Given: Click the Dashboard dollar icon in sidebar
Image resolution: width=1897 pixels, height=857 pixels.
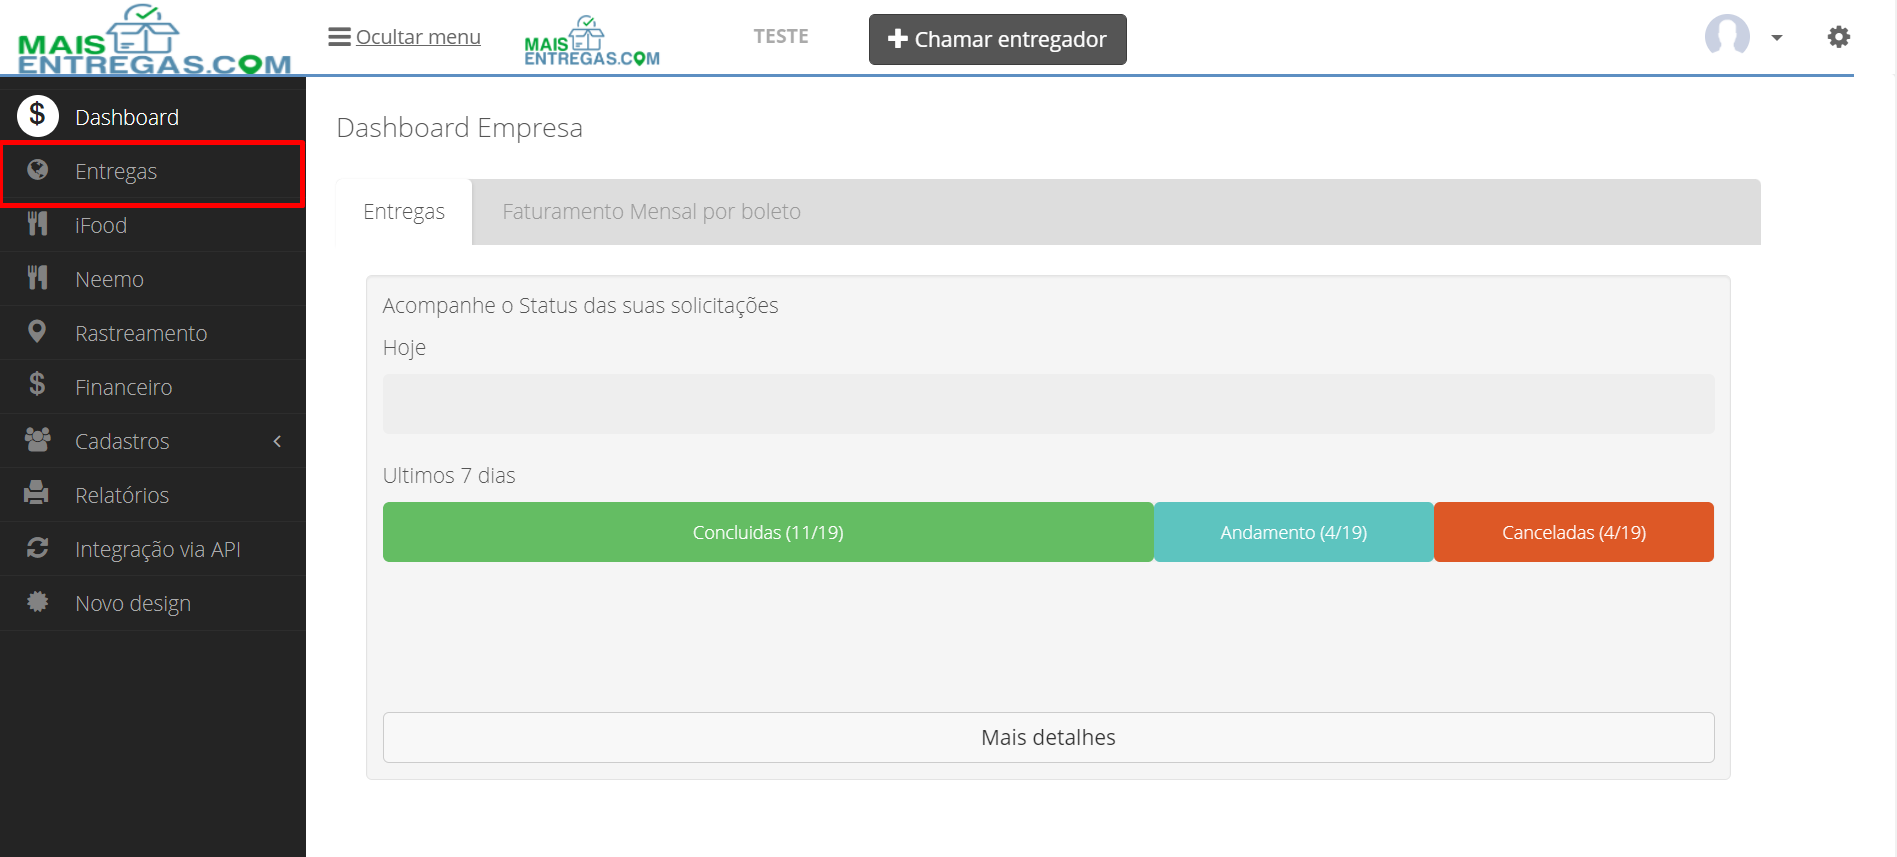Looking at the screenshot, I should tap(37, 117).
